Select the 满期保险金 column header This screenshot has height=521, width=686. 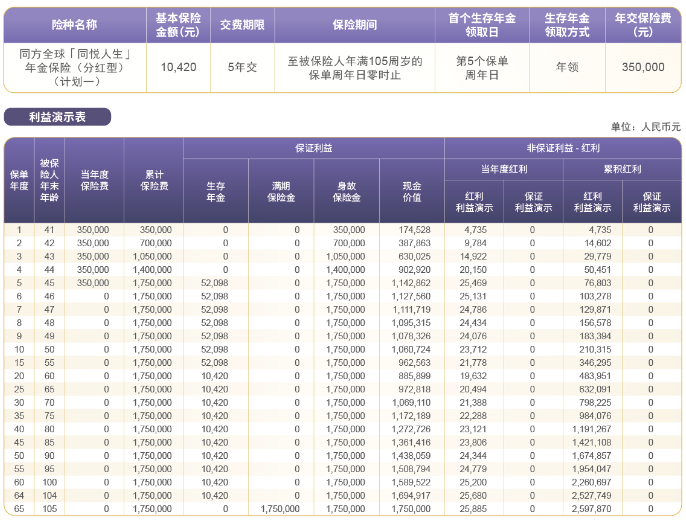281,191
